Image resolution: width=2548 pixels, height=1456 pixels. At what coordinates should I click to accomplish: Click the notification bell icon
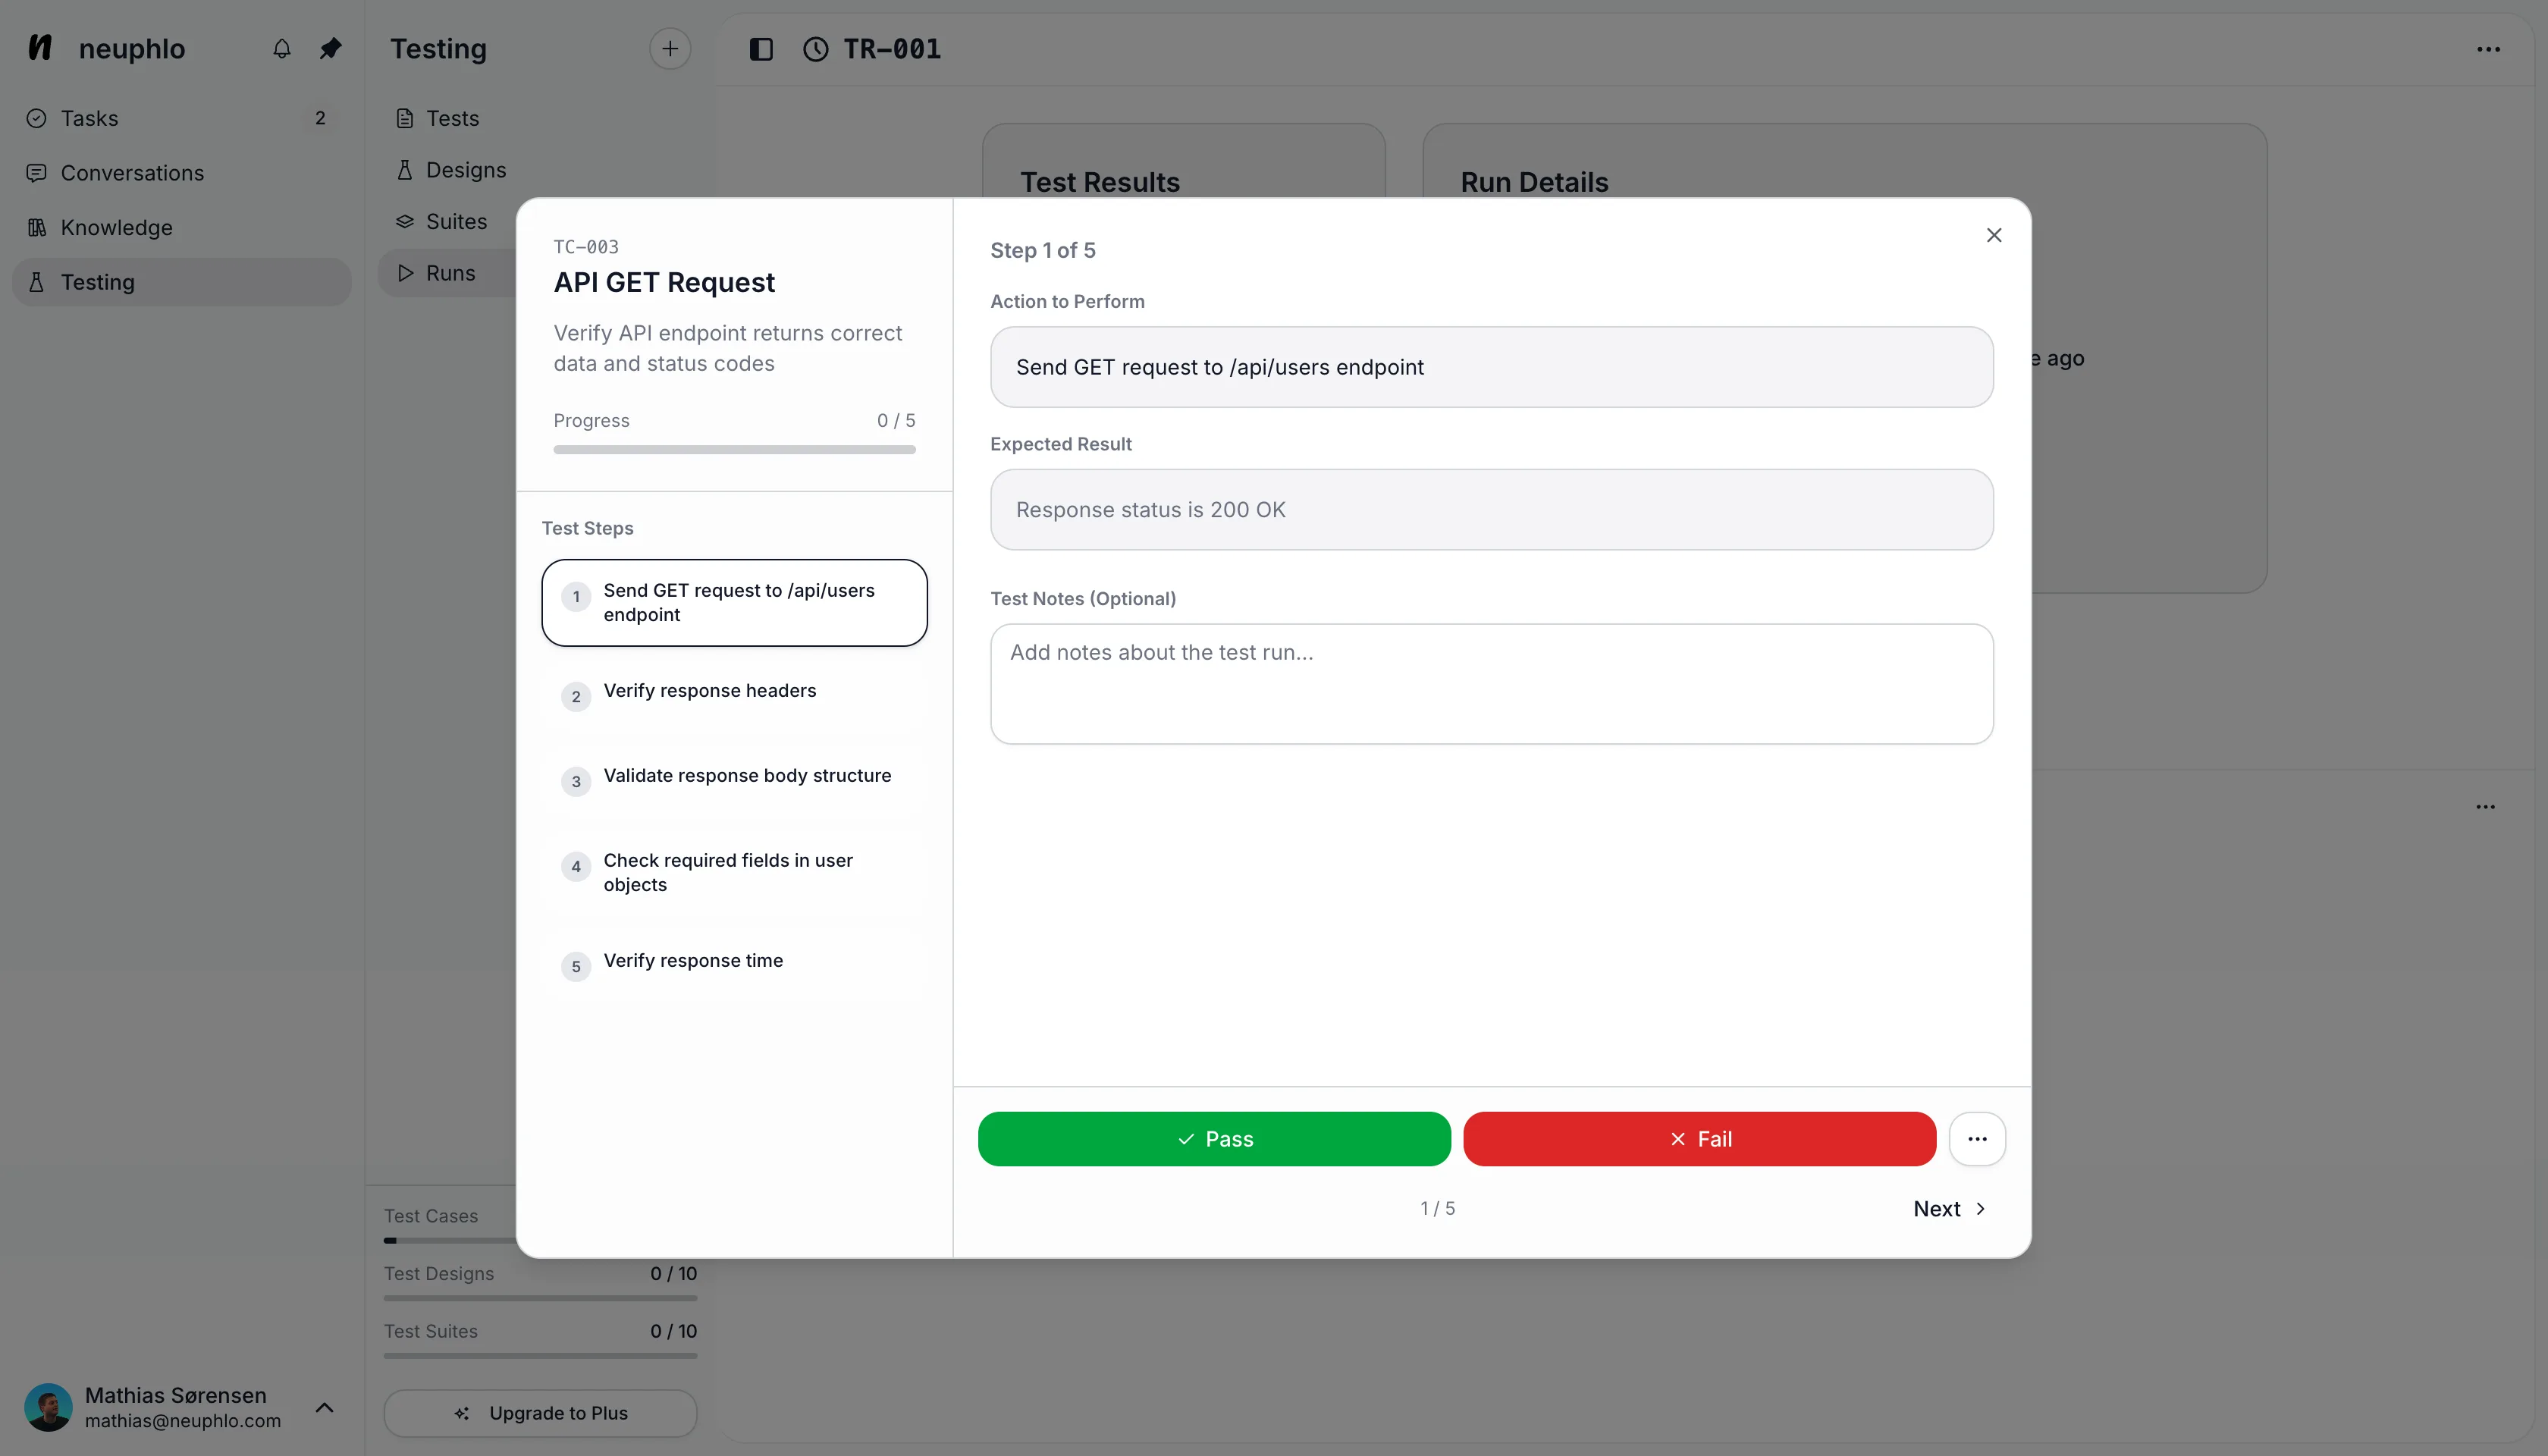pos(282,48)
